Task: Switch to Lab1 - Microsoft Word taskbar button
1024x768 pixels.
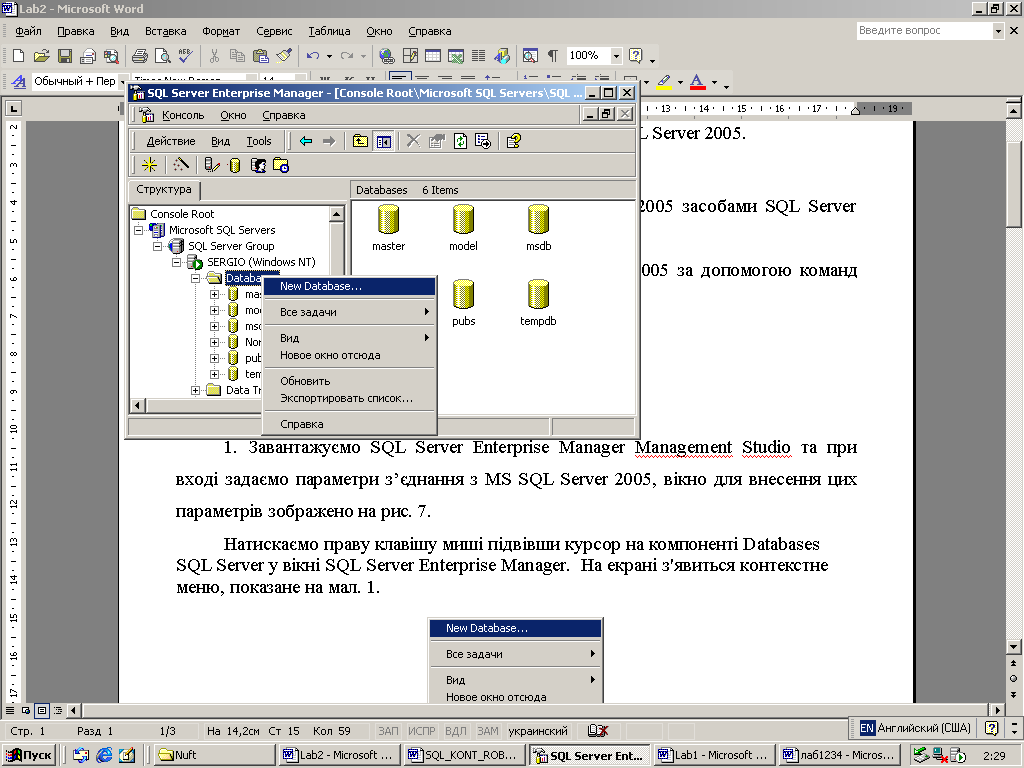Action: tap(714, 756)
